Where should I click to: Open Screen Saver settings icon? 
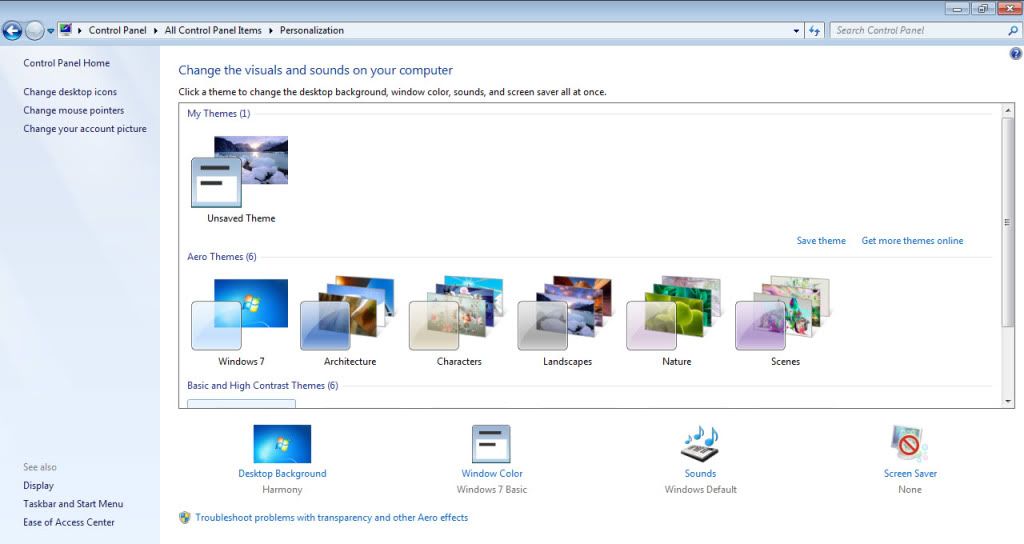click(909, 444)
